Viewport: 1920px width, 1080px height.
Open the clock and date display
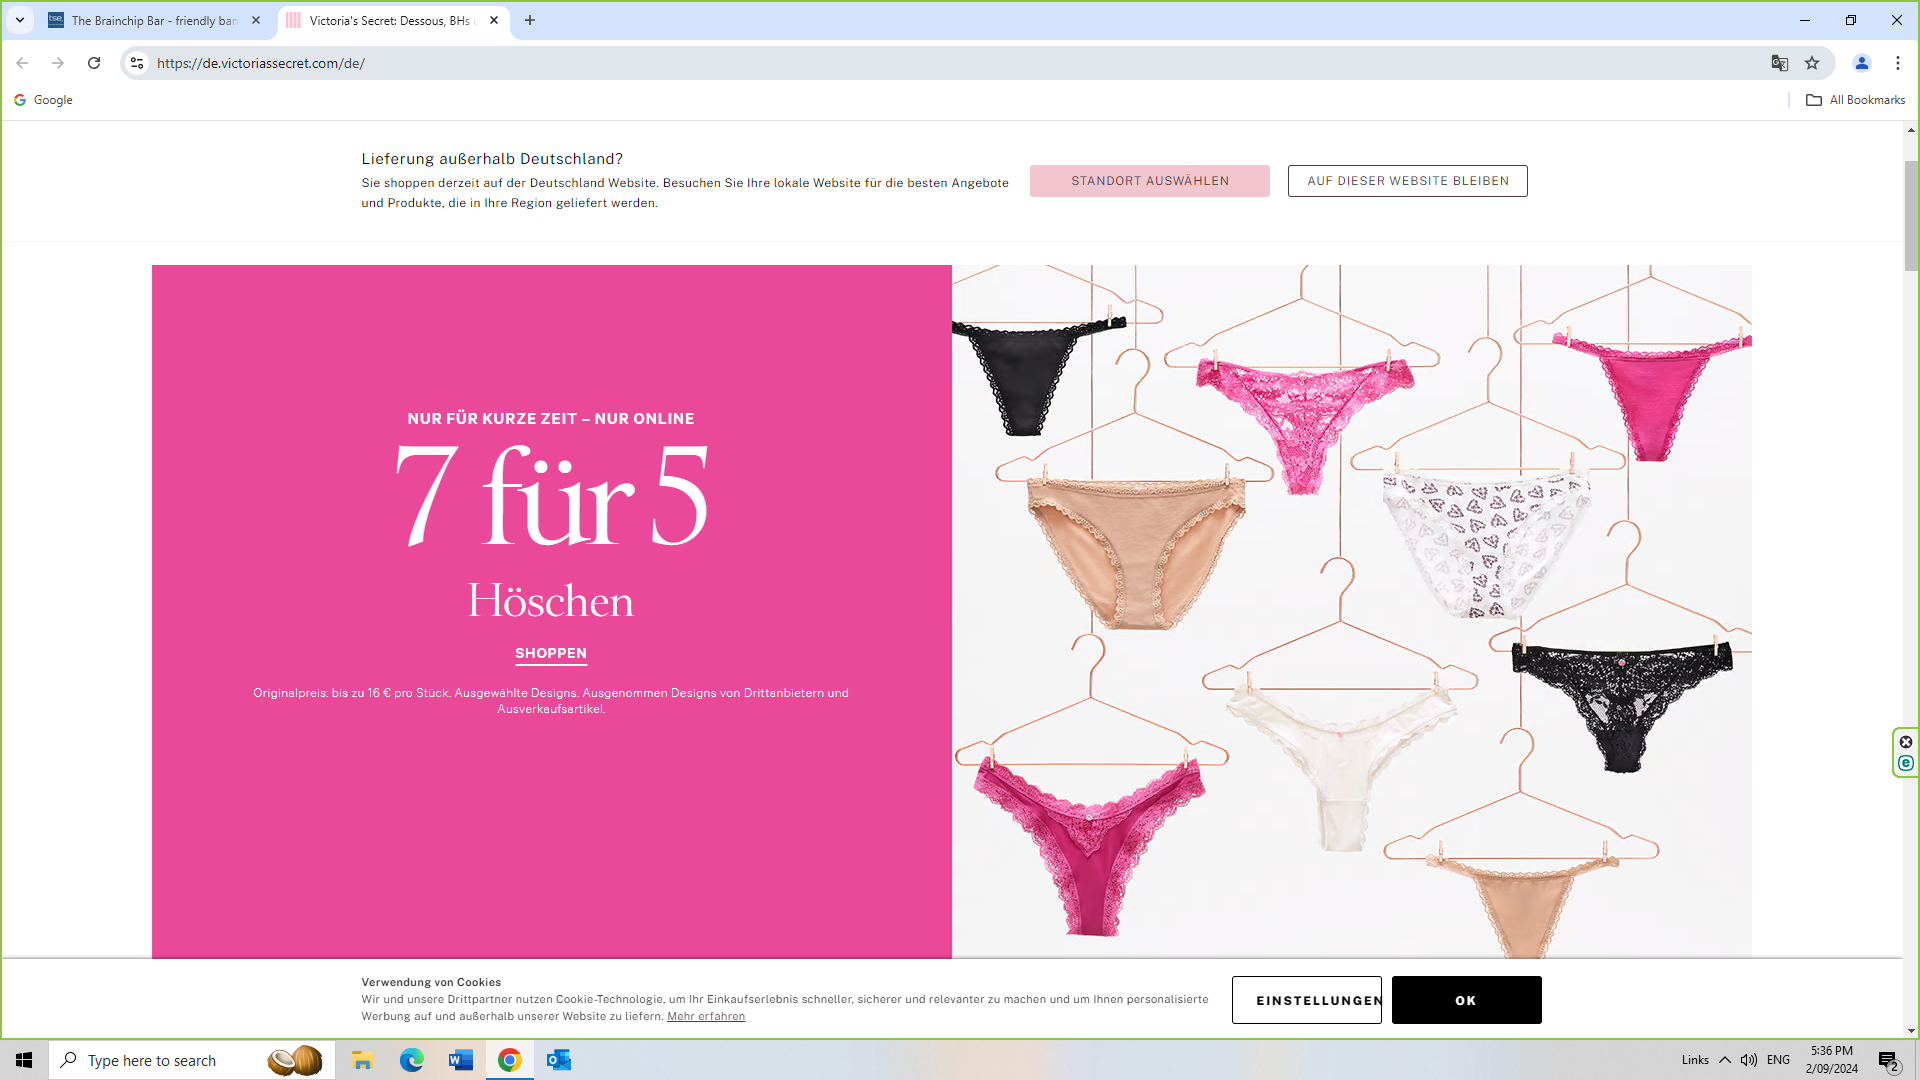(x=1832, y=1060)
